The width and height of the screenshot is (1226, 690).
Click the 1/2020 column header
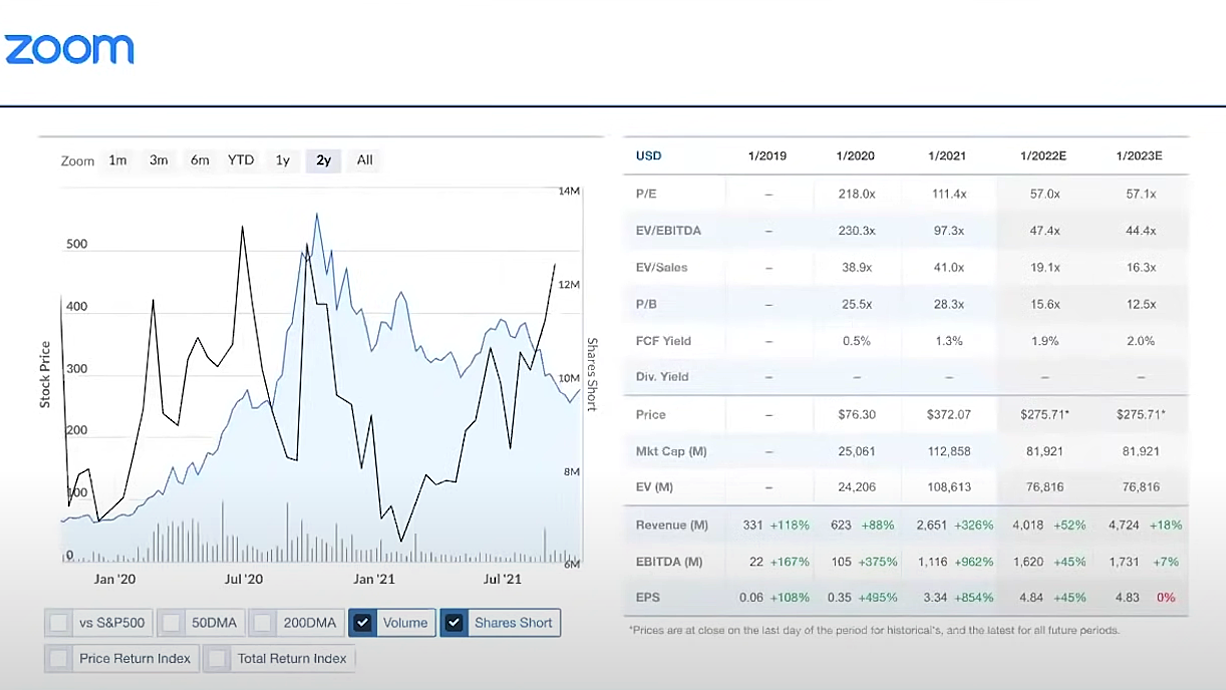pos(856,156)
